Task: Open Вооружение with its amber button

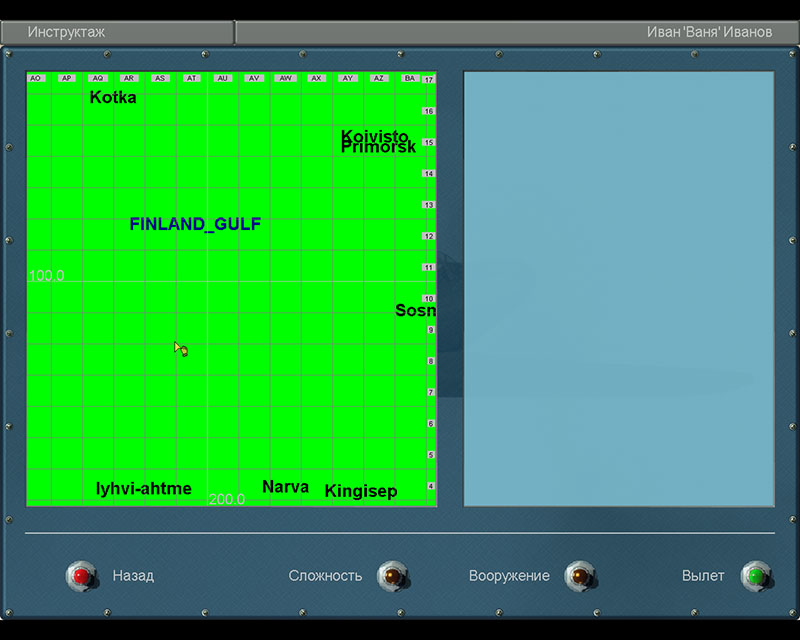Action: pyautogui.click(x=580, y=576)
